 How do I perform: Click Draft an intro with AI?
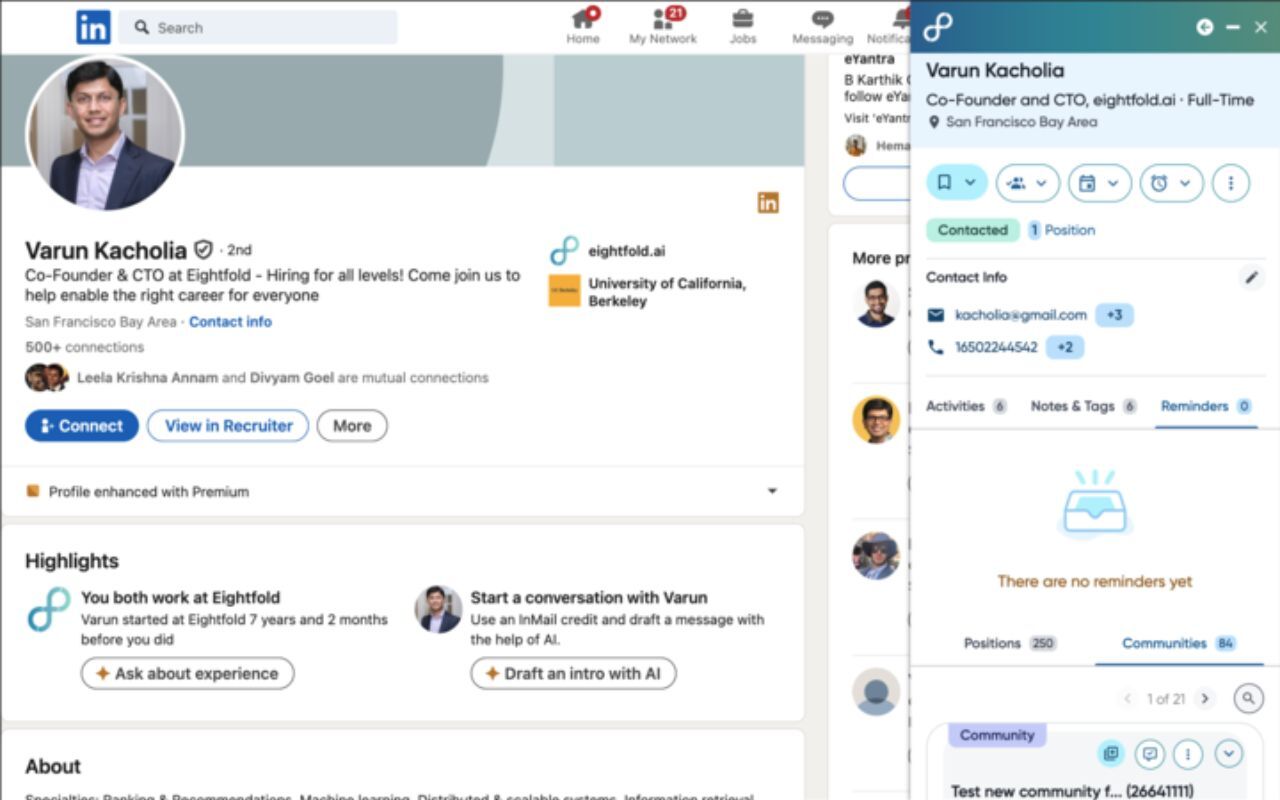coord(573,674)
